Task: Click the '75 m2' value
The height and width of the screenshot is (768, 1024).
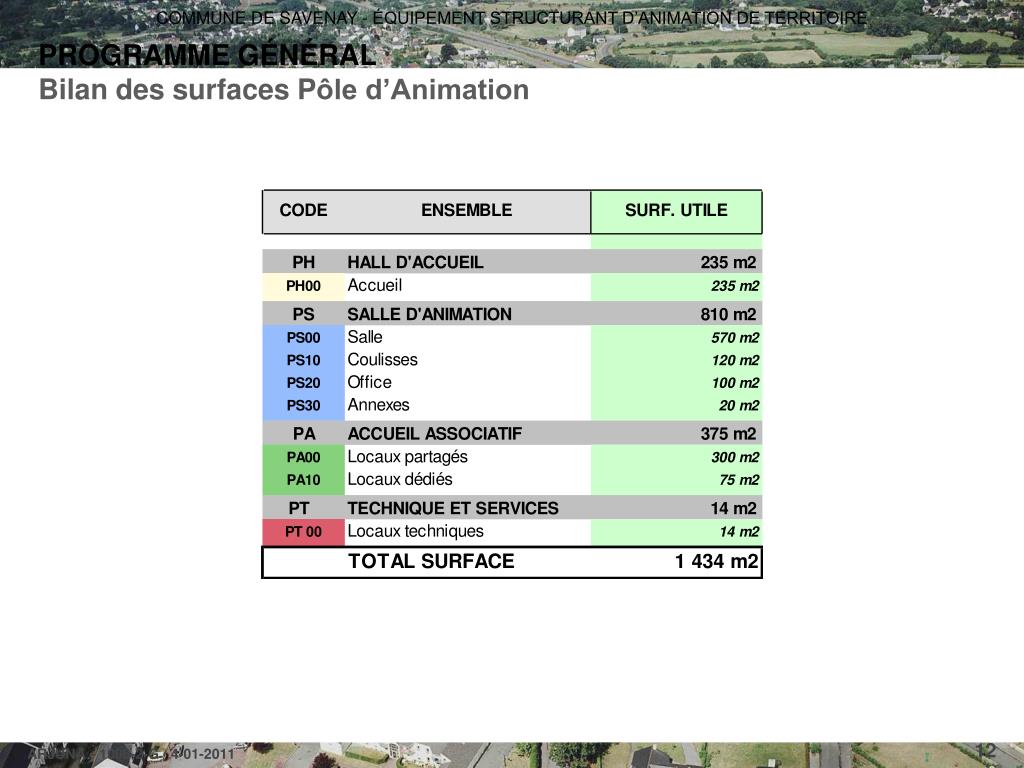Action: coord(739,480)
